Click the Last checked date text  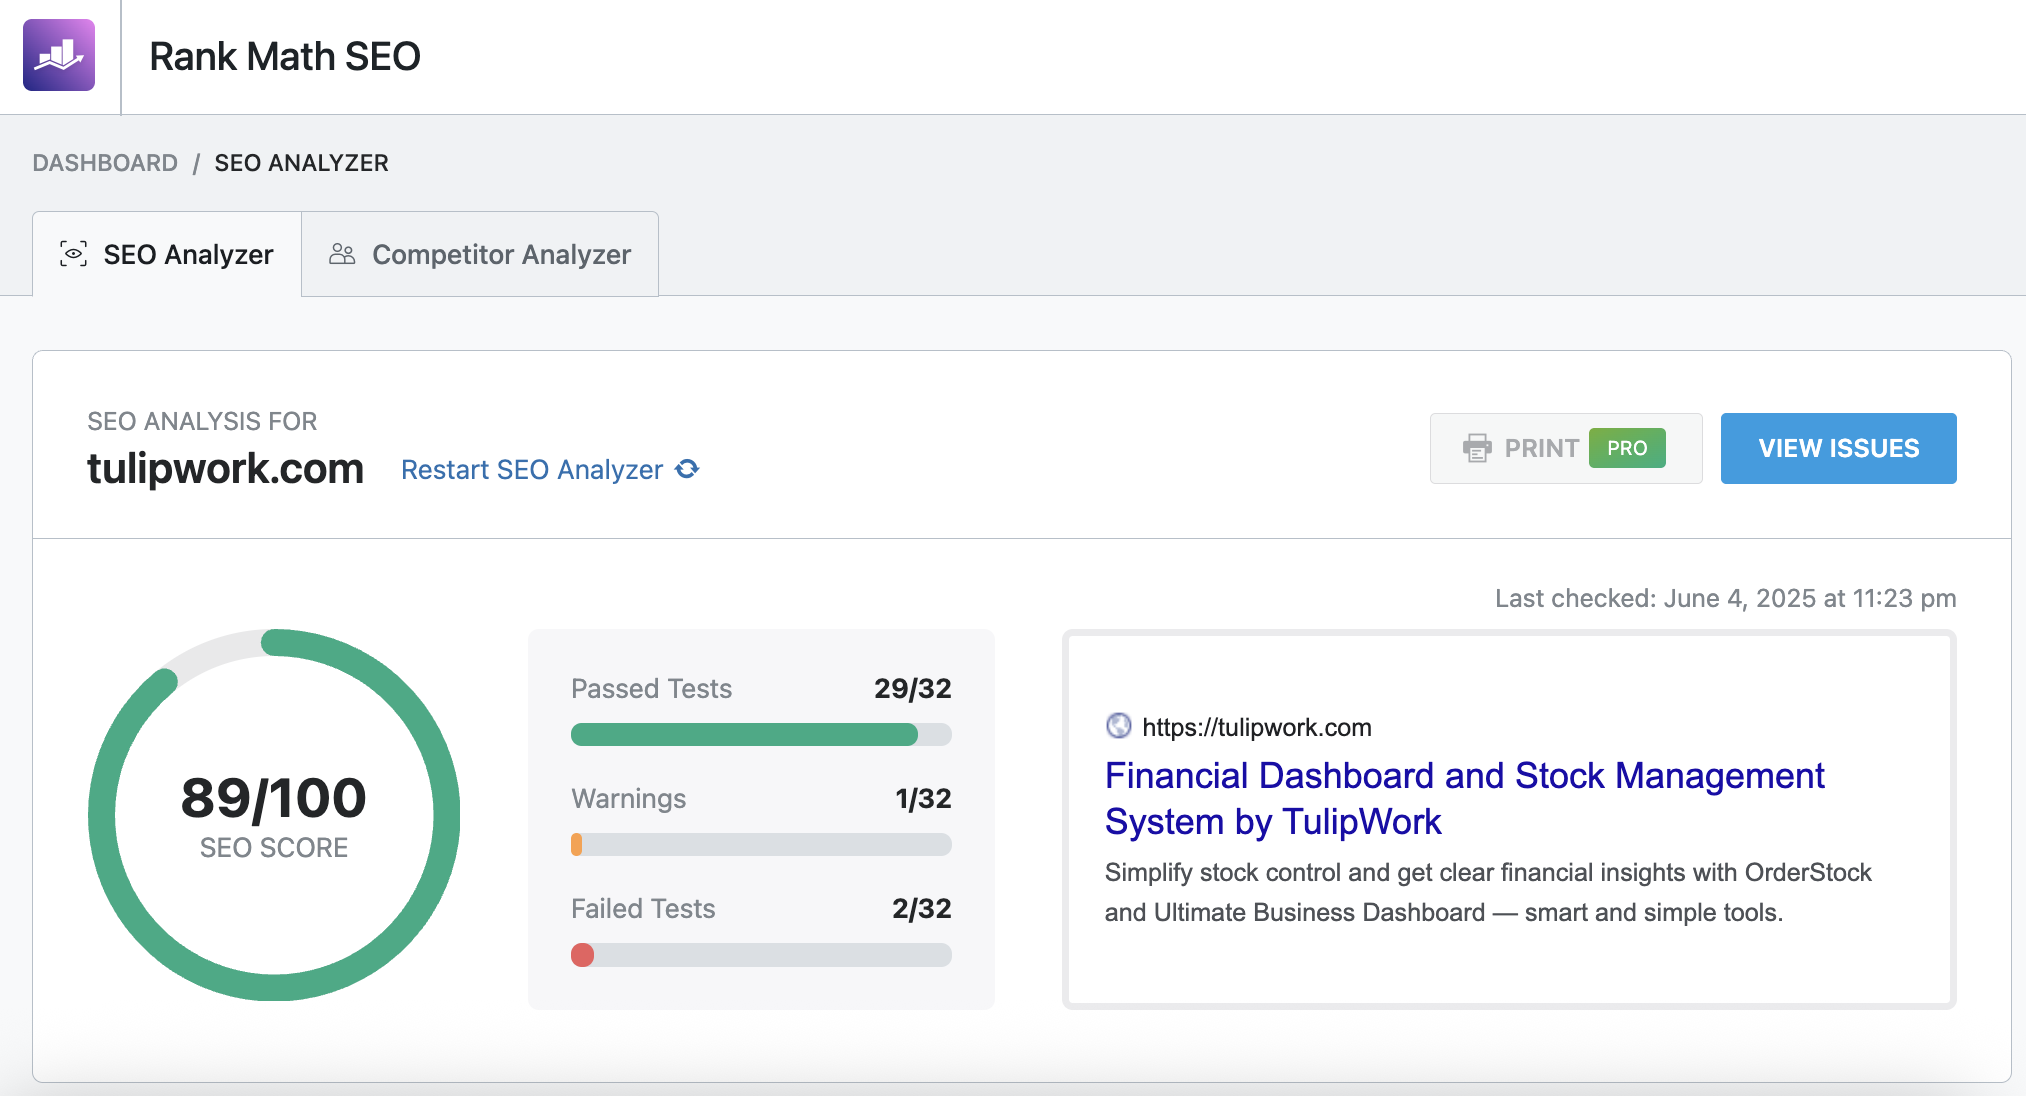pos(1725,598)
